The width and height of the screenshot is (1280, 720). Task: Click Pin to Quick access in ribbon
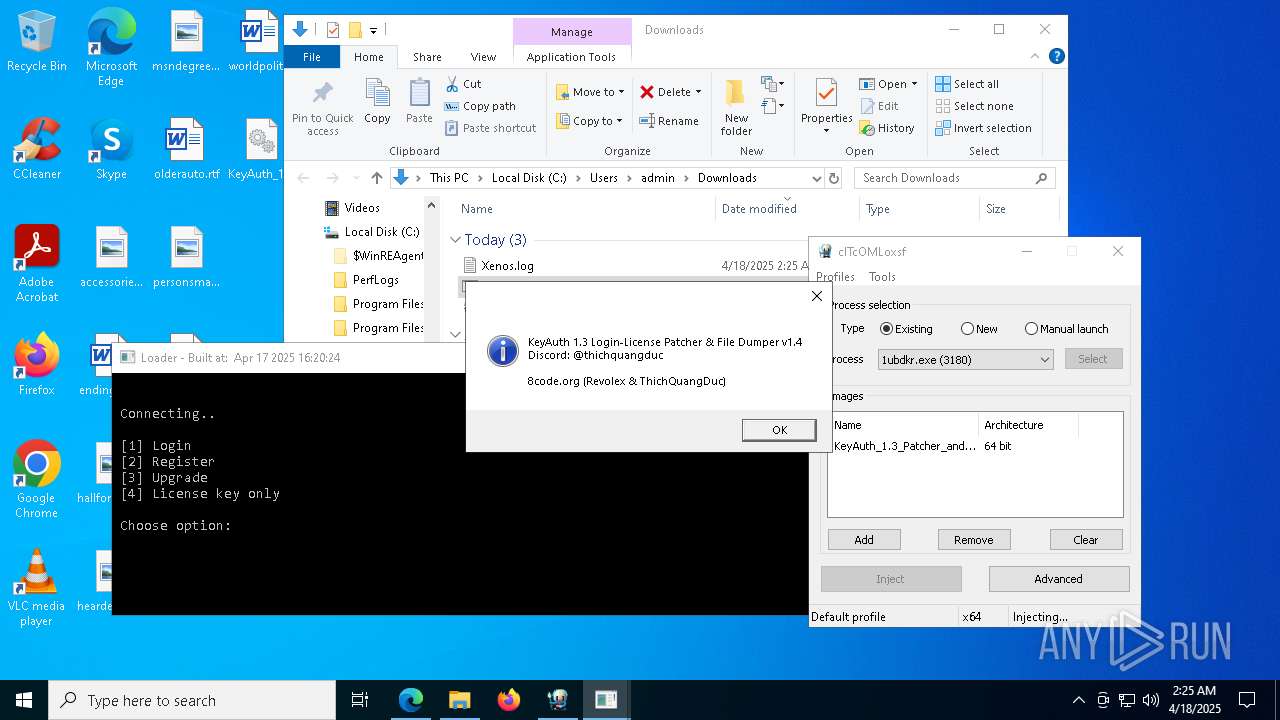[x=322, y=109]
